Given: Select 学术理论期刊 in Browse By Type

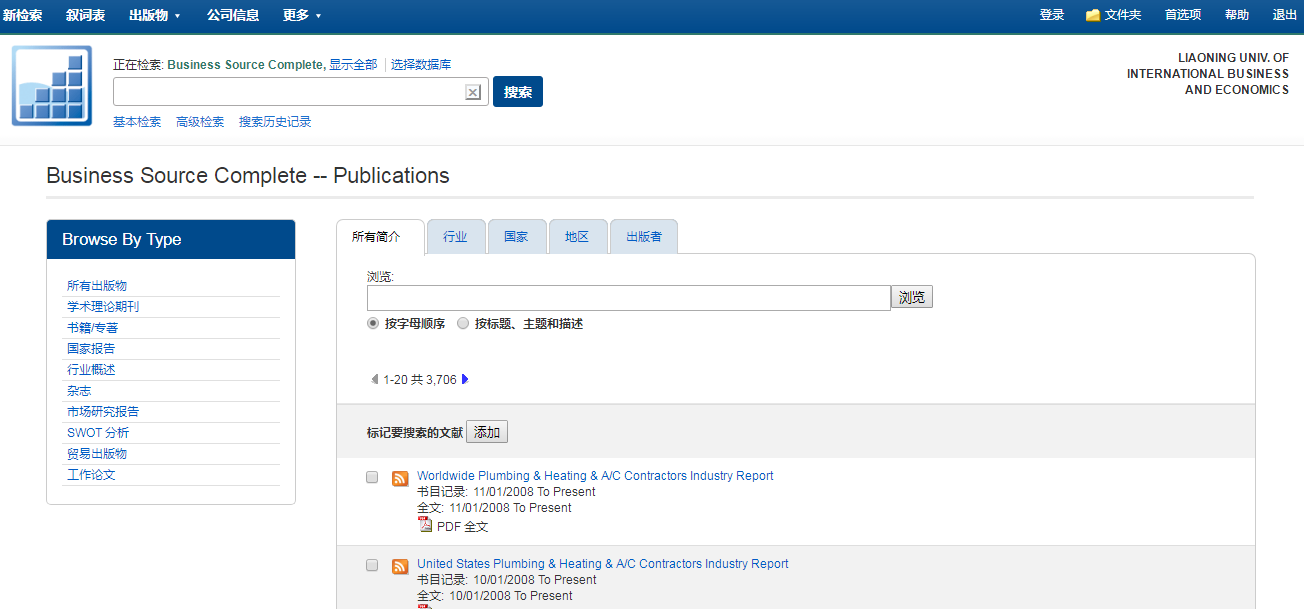Looking at the screenshot, I should (103, 307).
